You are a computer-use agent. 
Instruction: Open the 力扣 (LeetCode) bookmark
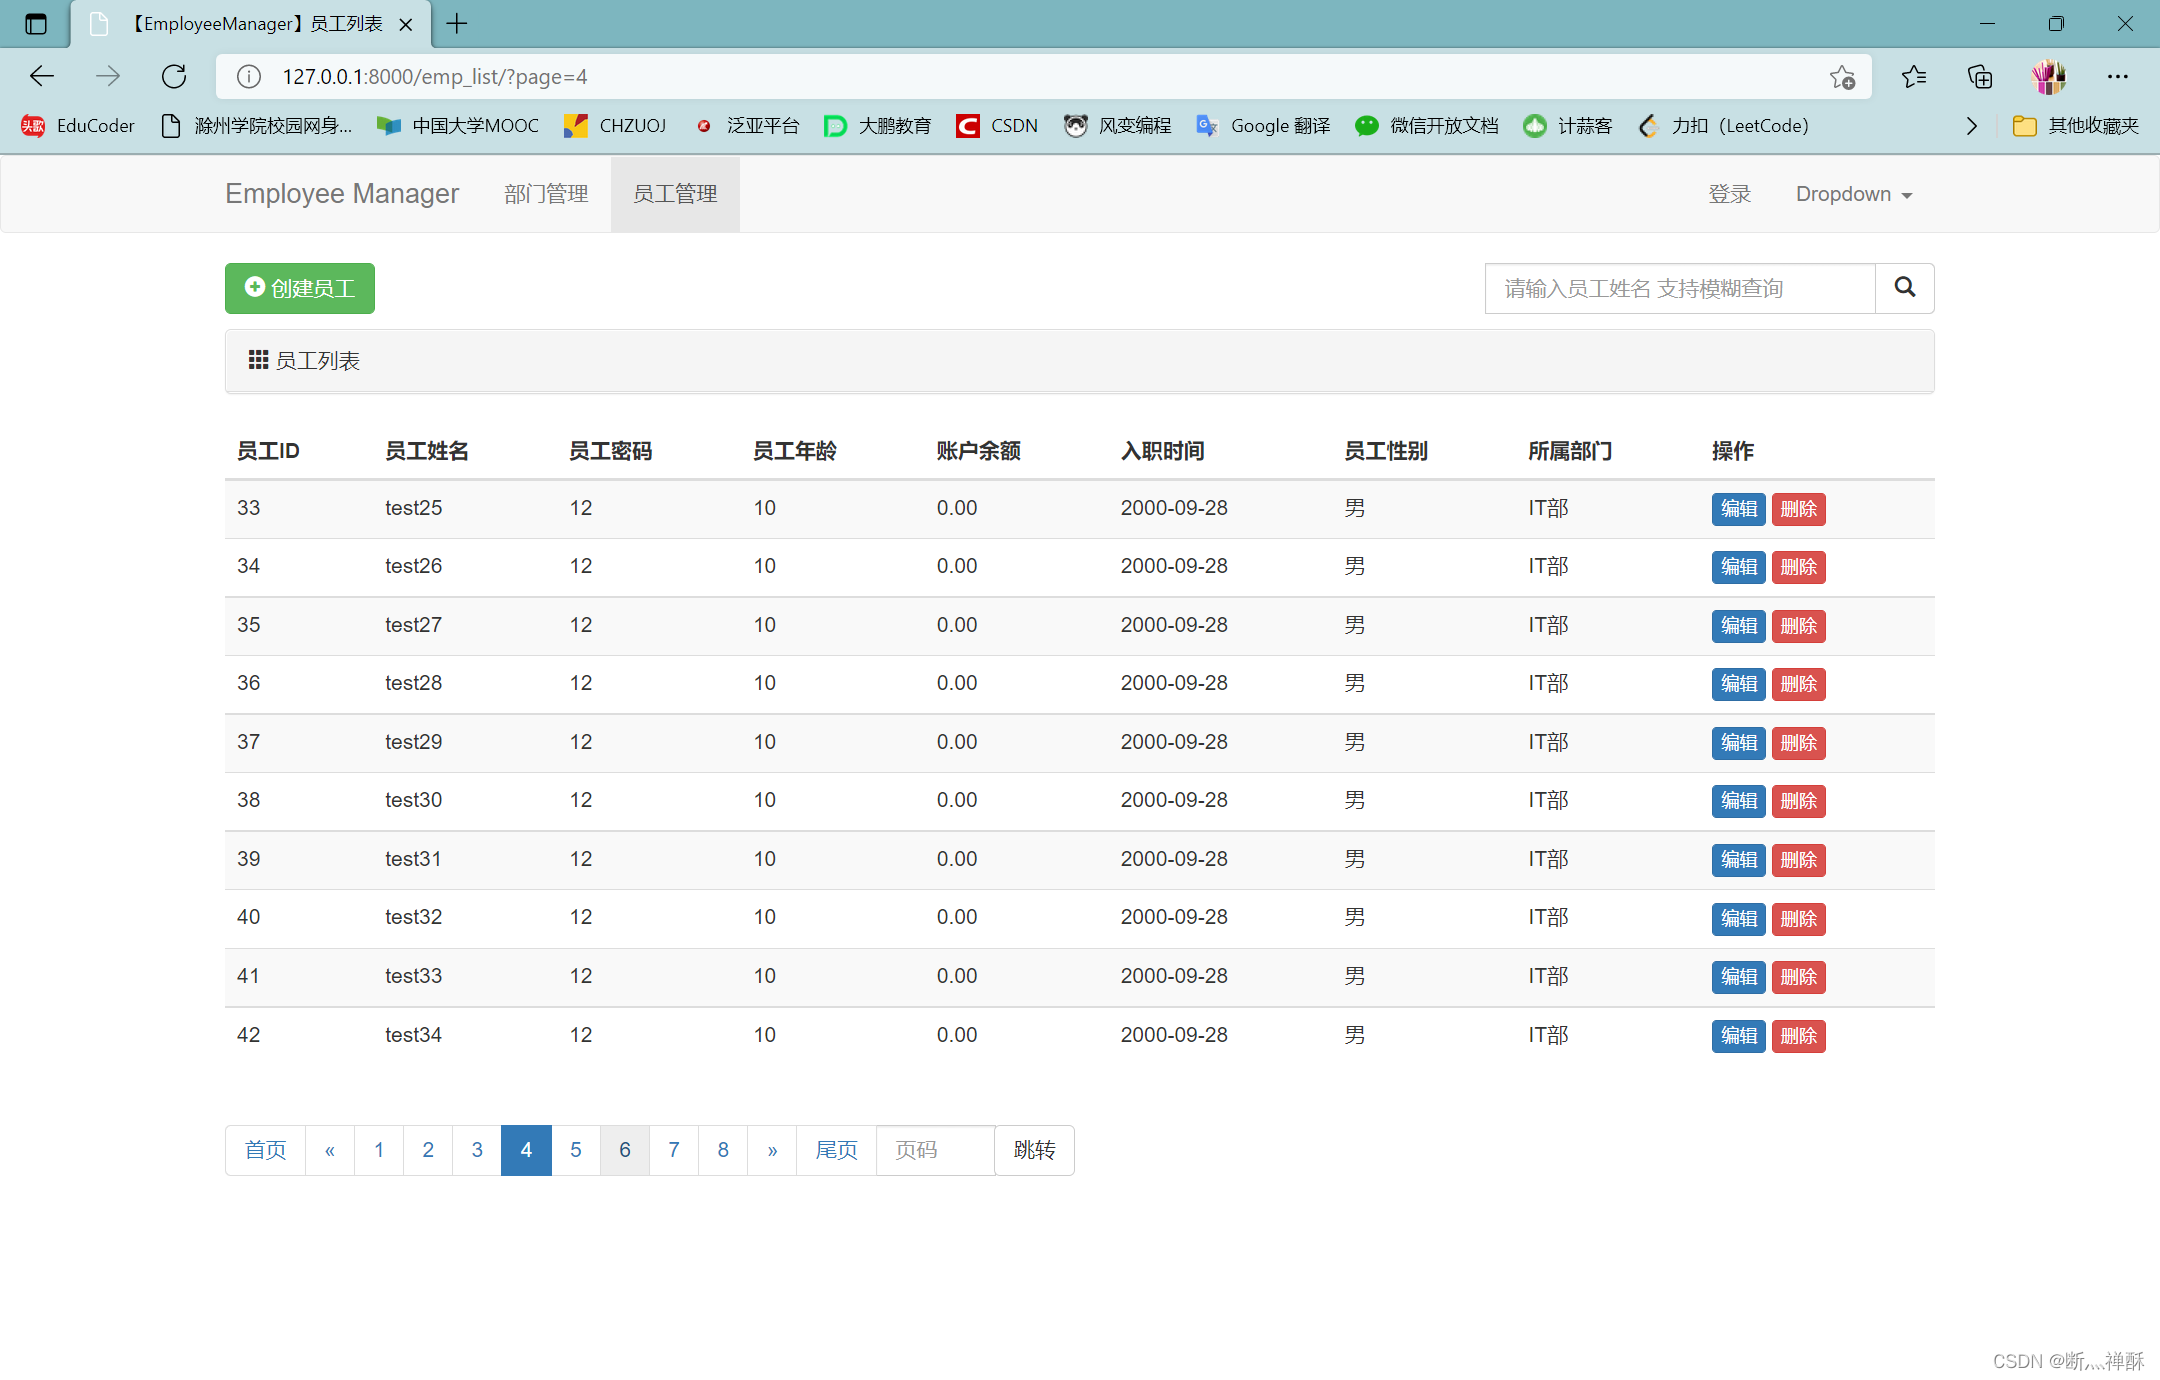(x=1725, y=126)
